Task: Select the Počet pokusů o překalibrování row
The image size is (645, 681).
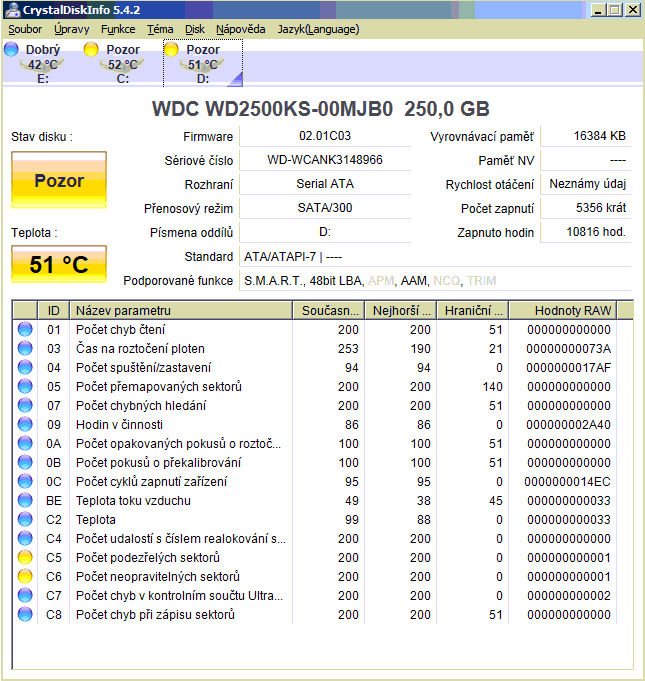Action: 315,463
